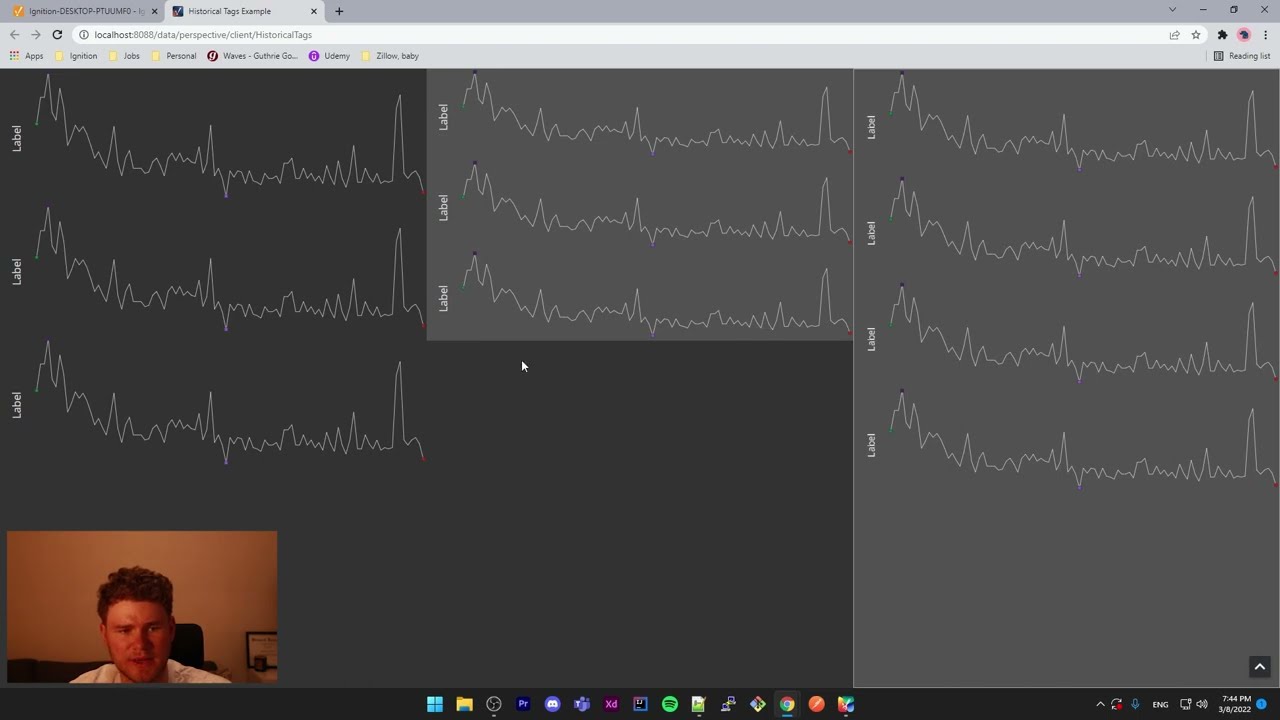Open the Personal bookmarks folder

(173, 56)
